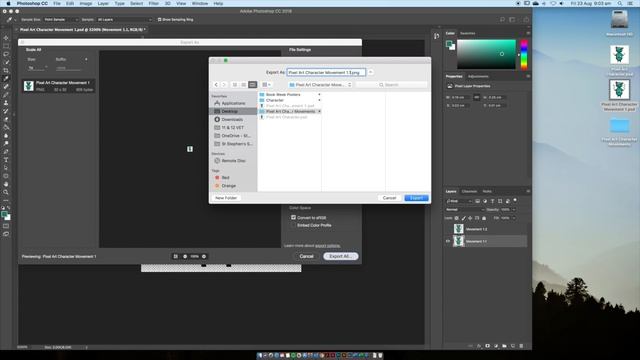Toggle Embed Color Profile checkbox
Viewport: 640px width, 360px height.
[293, 225]
